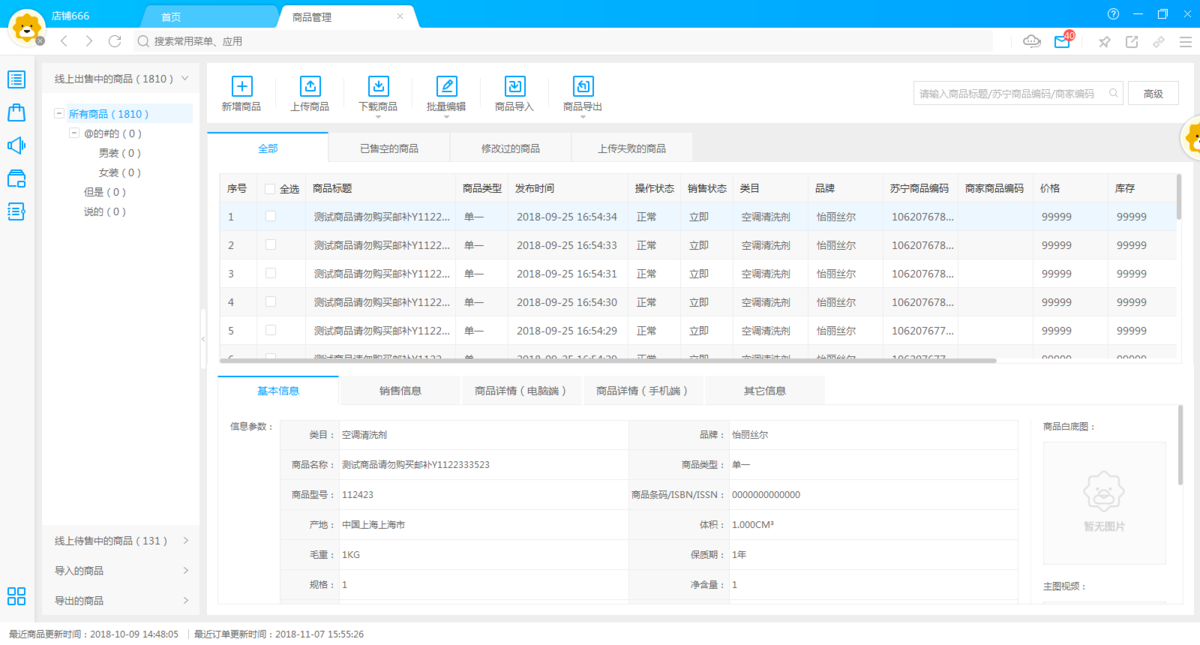Open the 销售信息 tab

pyautogui.click(x=399, y=391)
